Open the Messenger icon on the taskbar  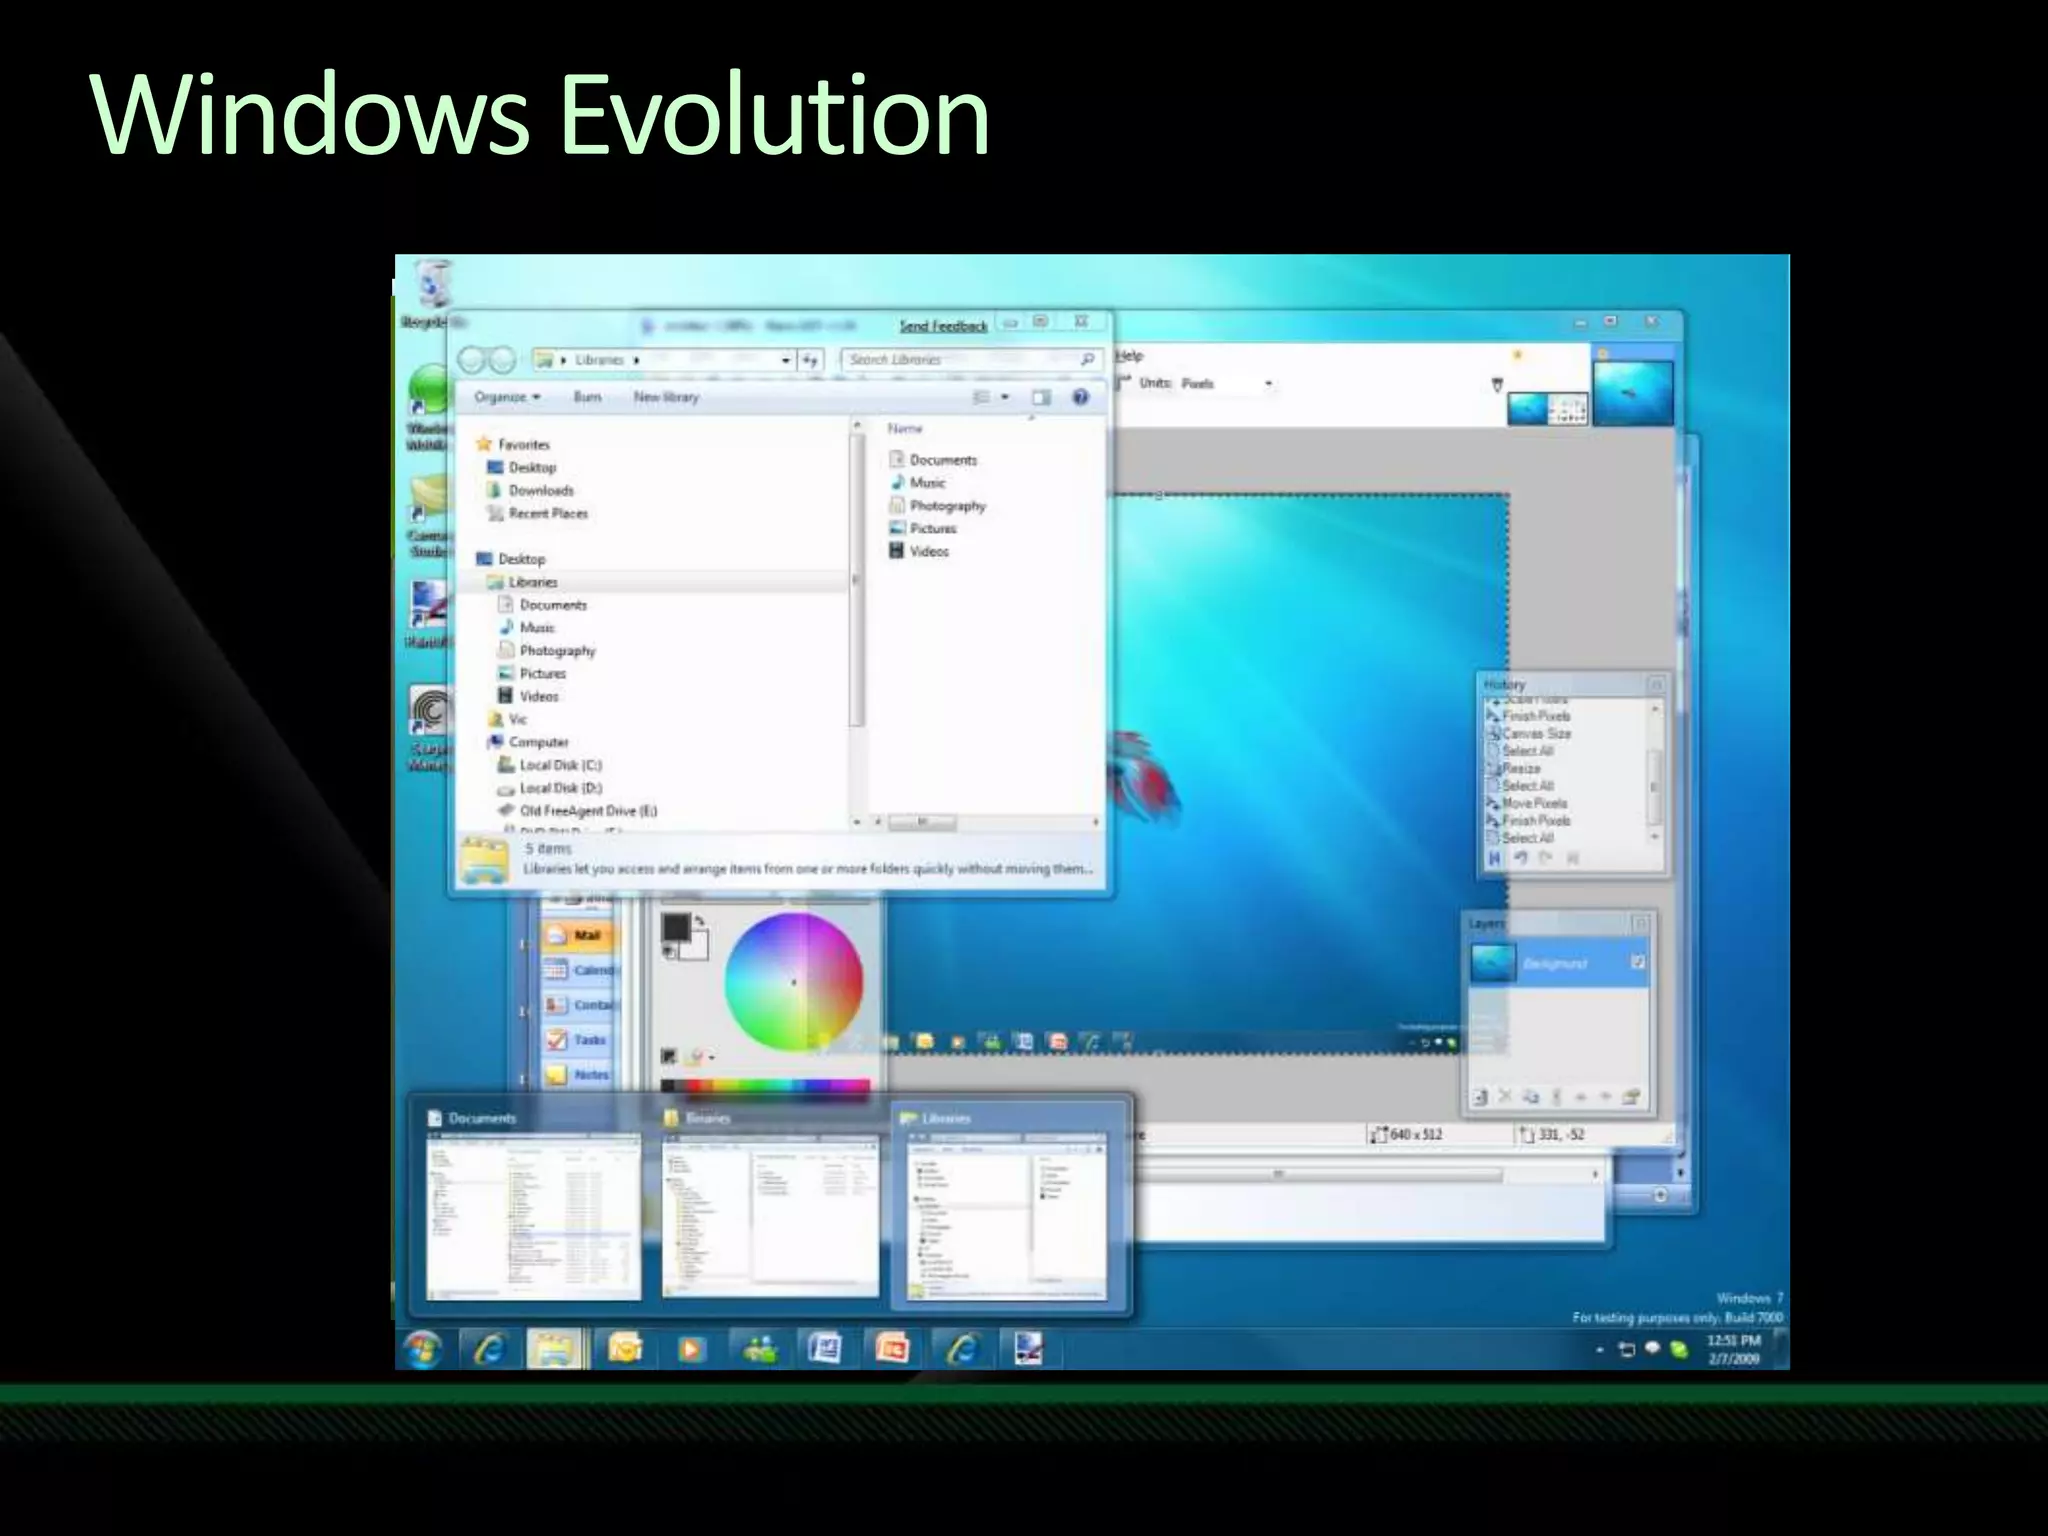(759, 1350)
